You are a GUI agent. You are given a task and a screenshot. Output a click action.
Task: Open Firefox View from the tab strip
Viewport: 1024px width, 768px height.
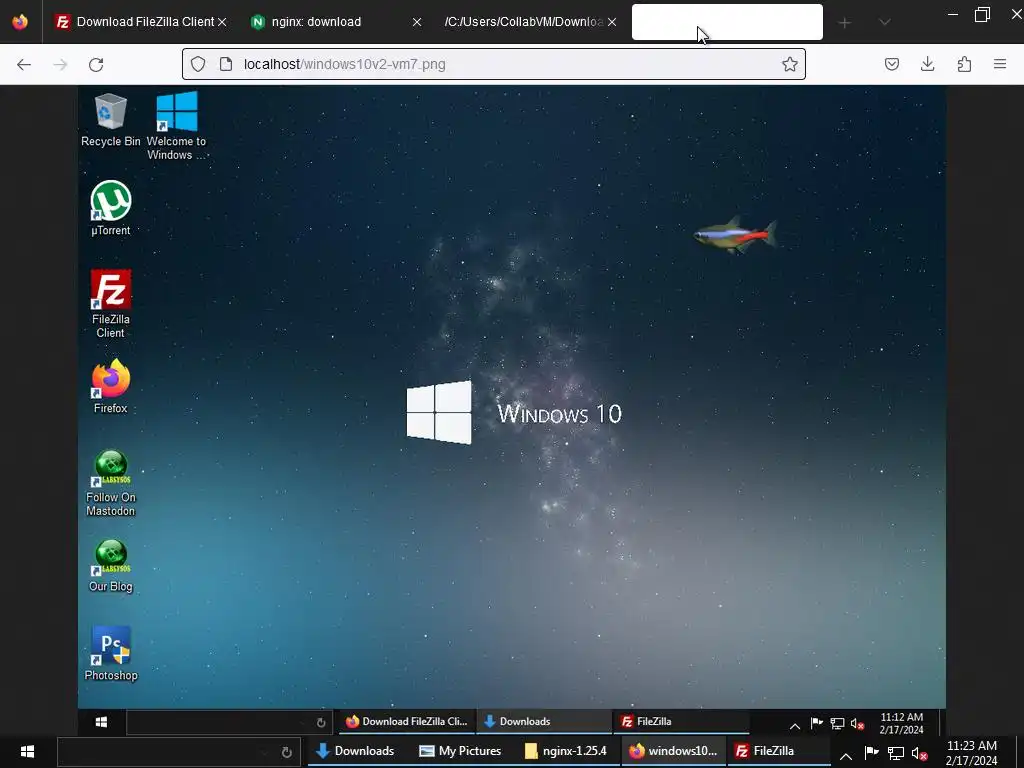click(20, 22)
